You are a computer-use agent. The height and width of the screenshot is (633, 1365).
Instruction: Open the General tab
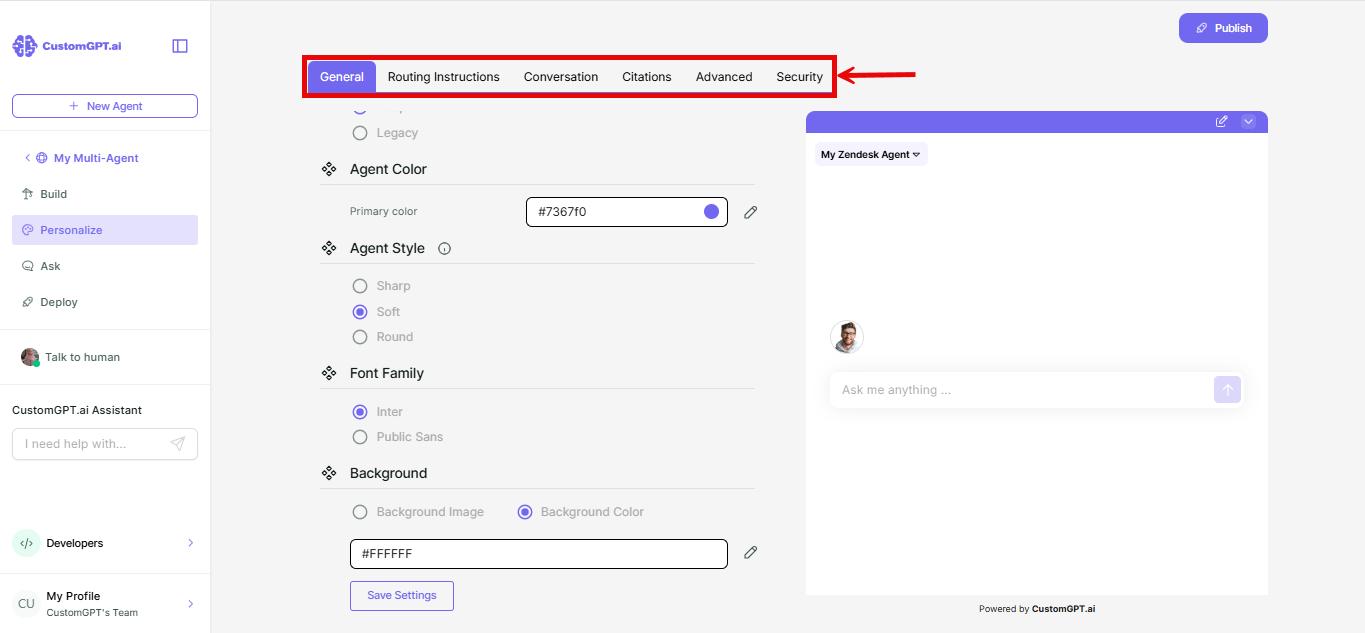click(342, 77)
